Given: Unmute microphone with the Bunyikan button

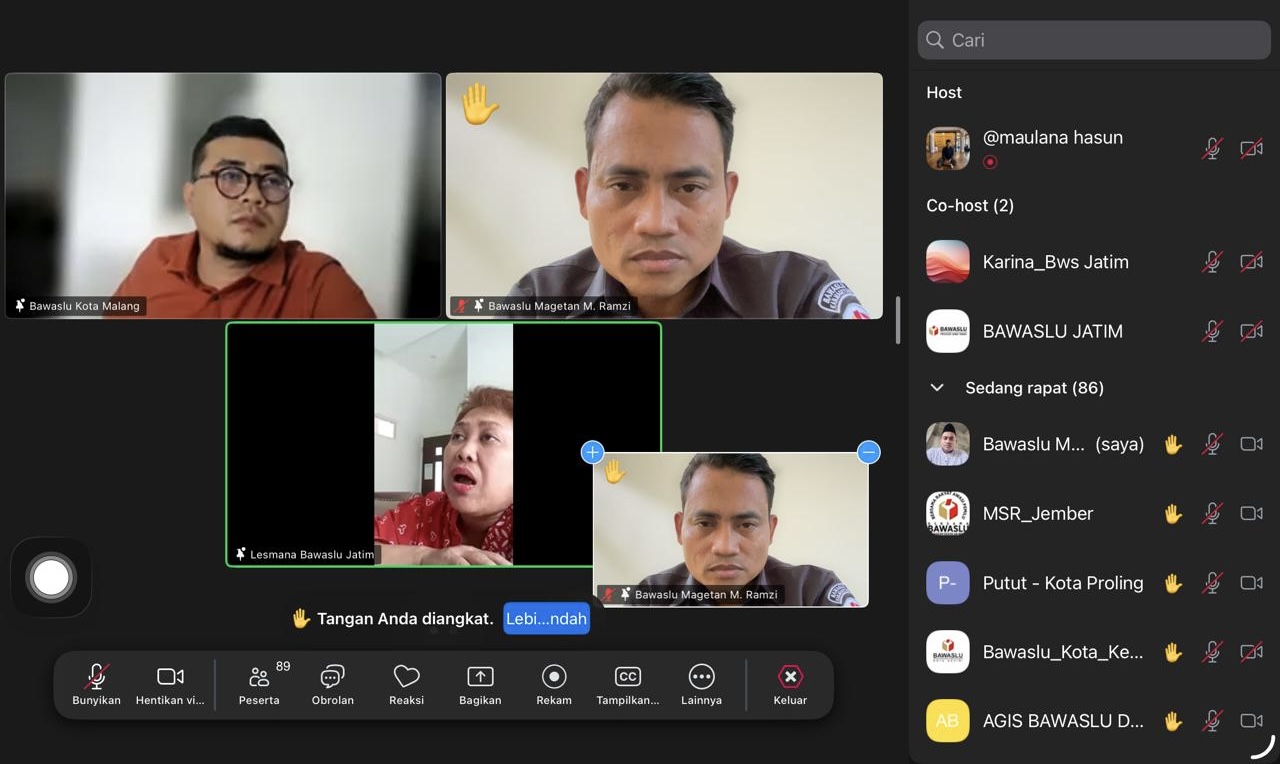Looking at the screenshot, I should point(96,678).
